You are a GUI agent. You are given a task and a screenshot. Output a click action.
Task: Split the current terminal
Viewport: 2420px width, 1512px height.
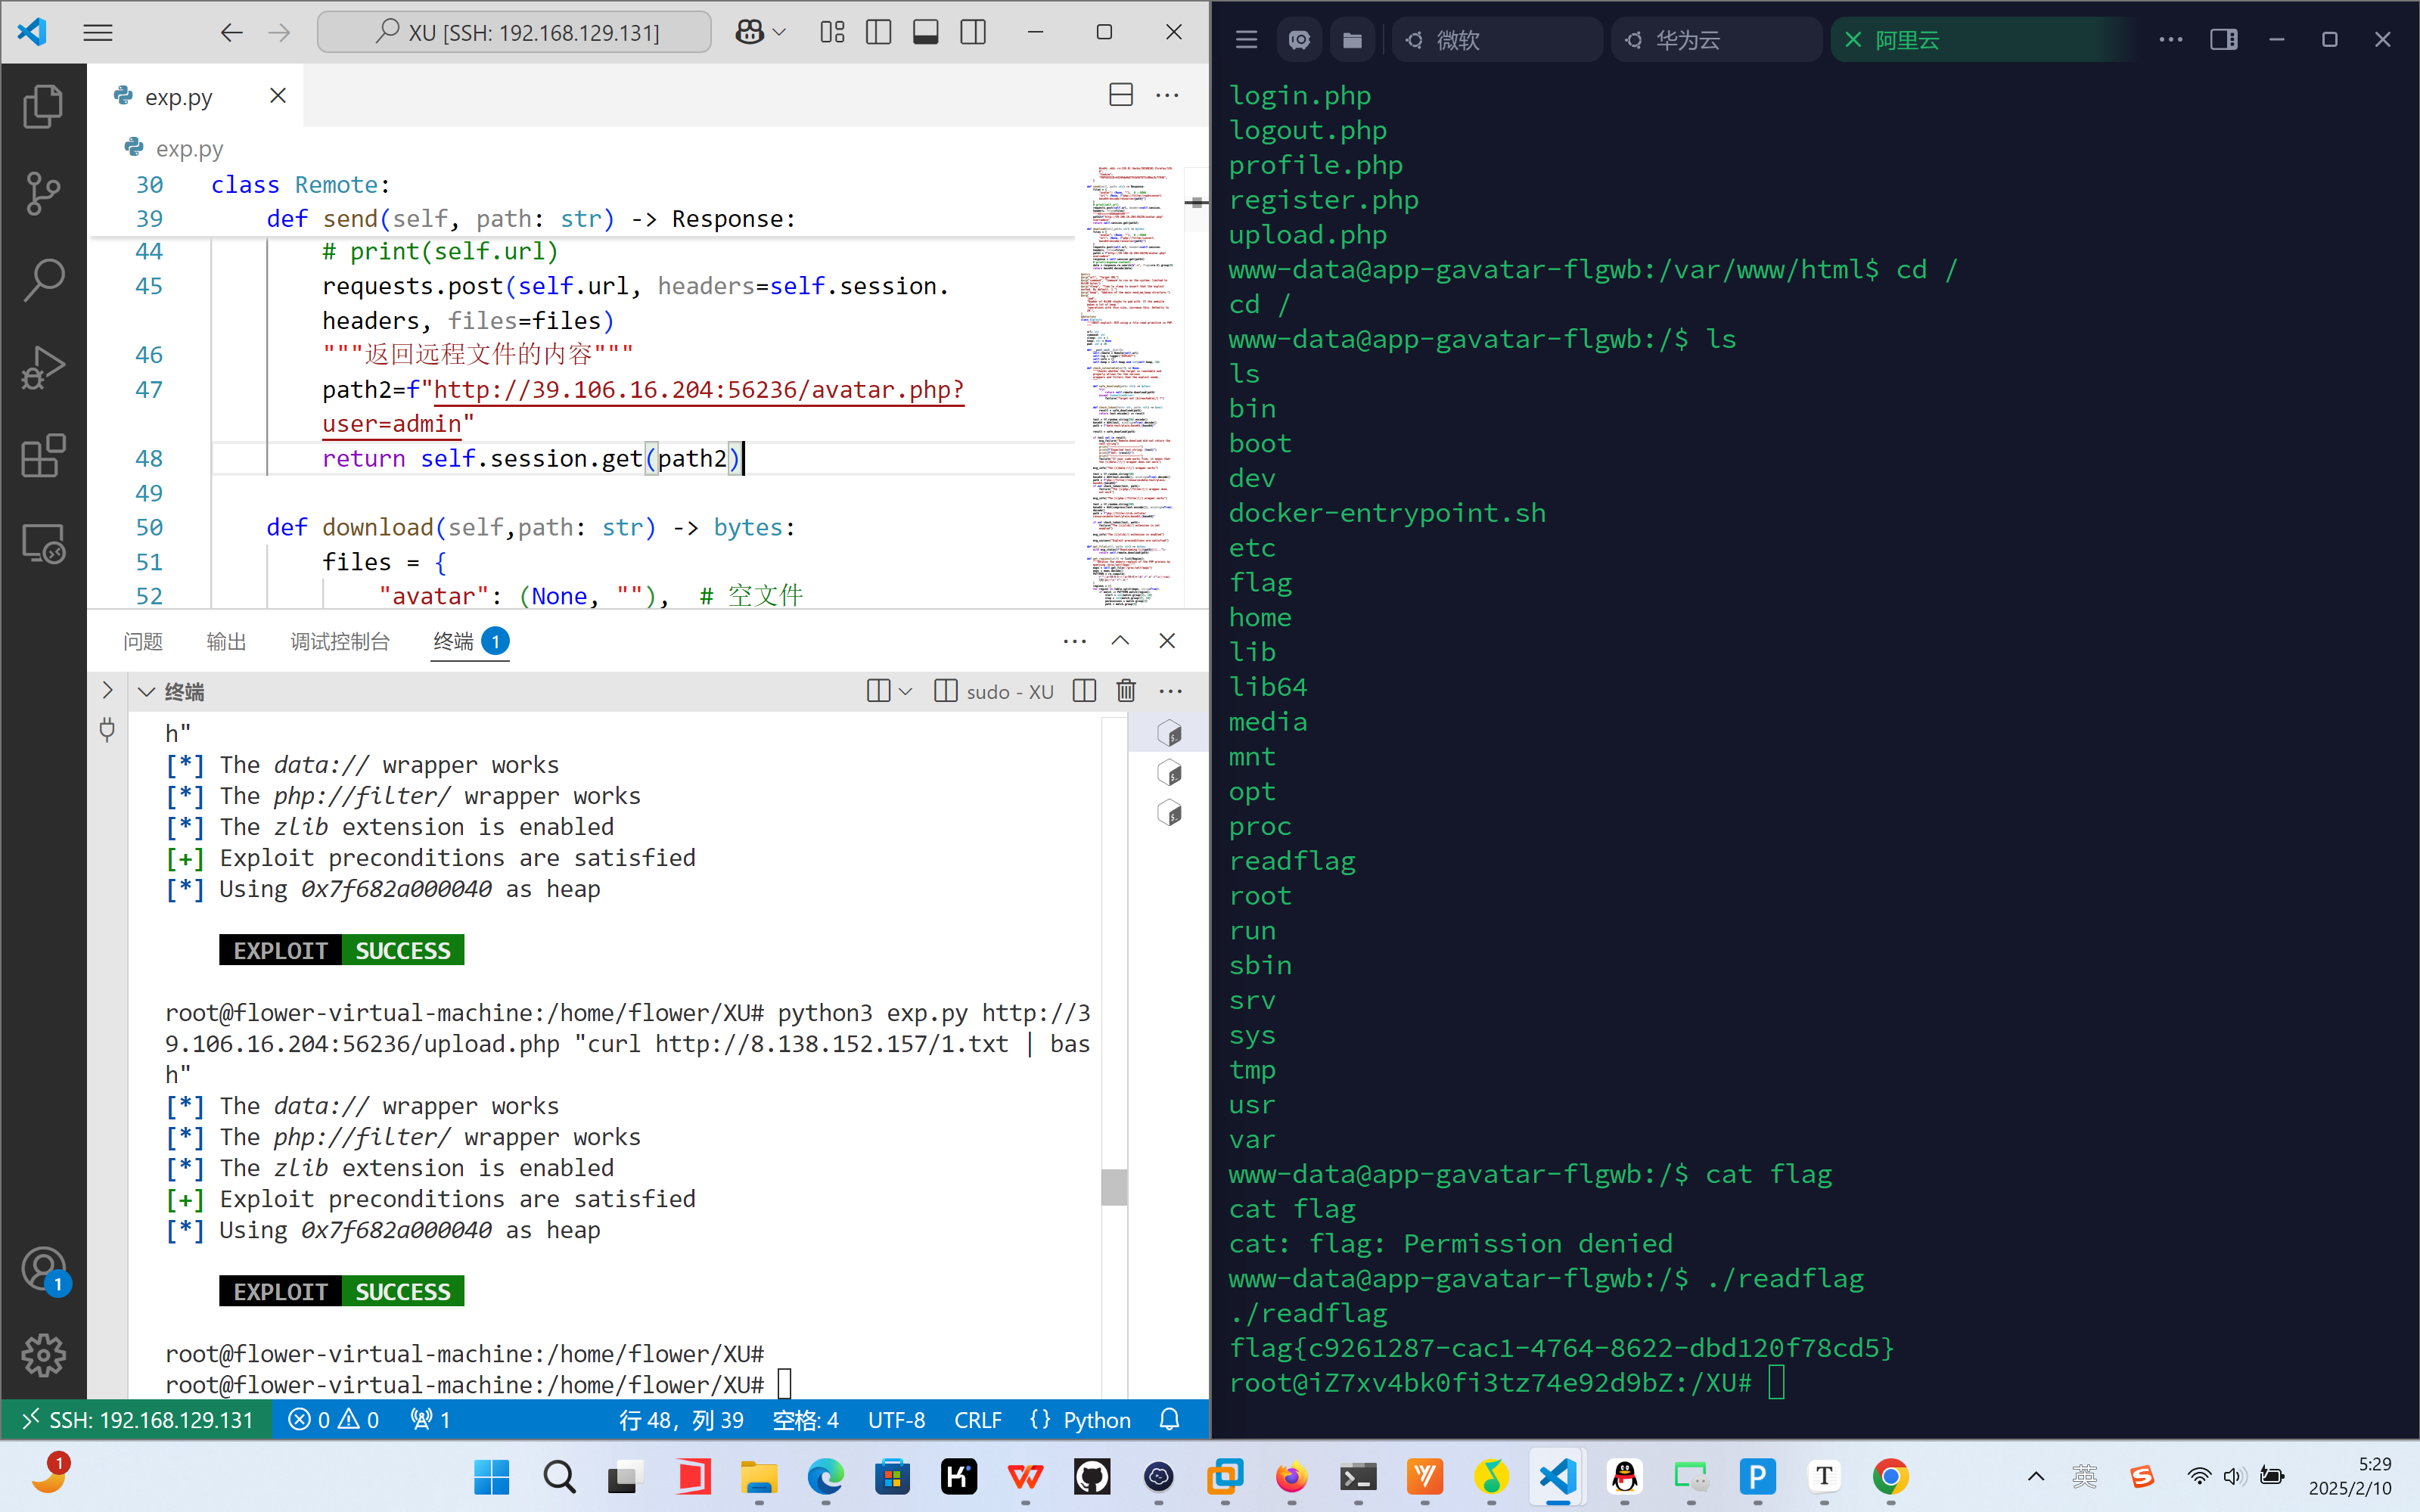click(1084, 692)
